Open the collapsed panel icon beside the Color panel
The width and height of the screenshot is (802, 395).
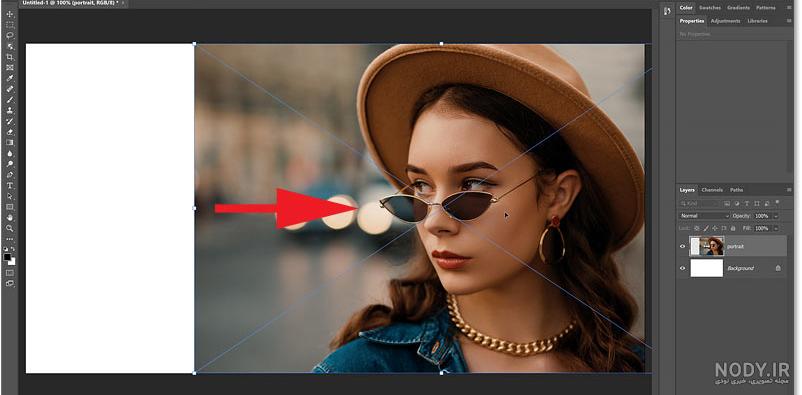pos(666,11)
